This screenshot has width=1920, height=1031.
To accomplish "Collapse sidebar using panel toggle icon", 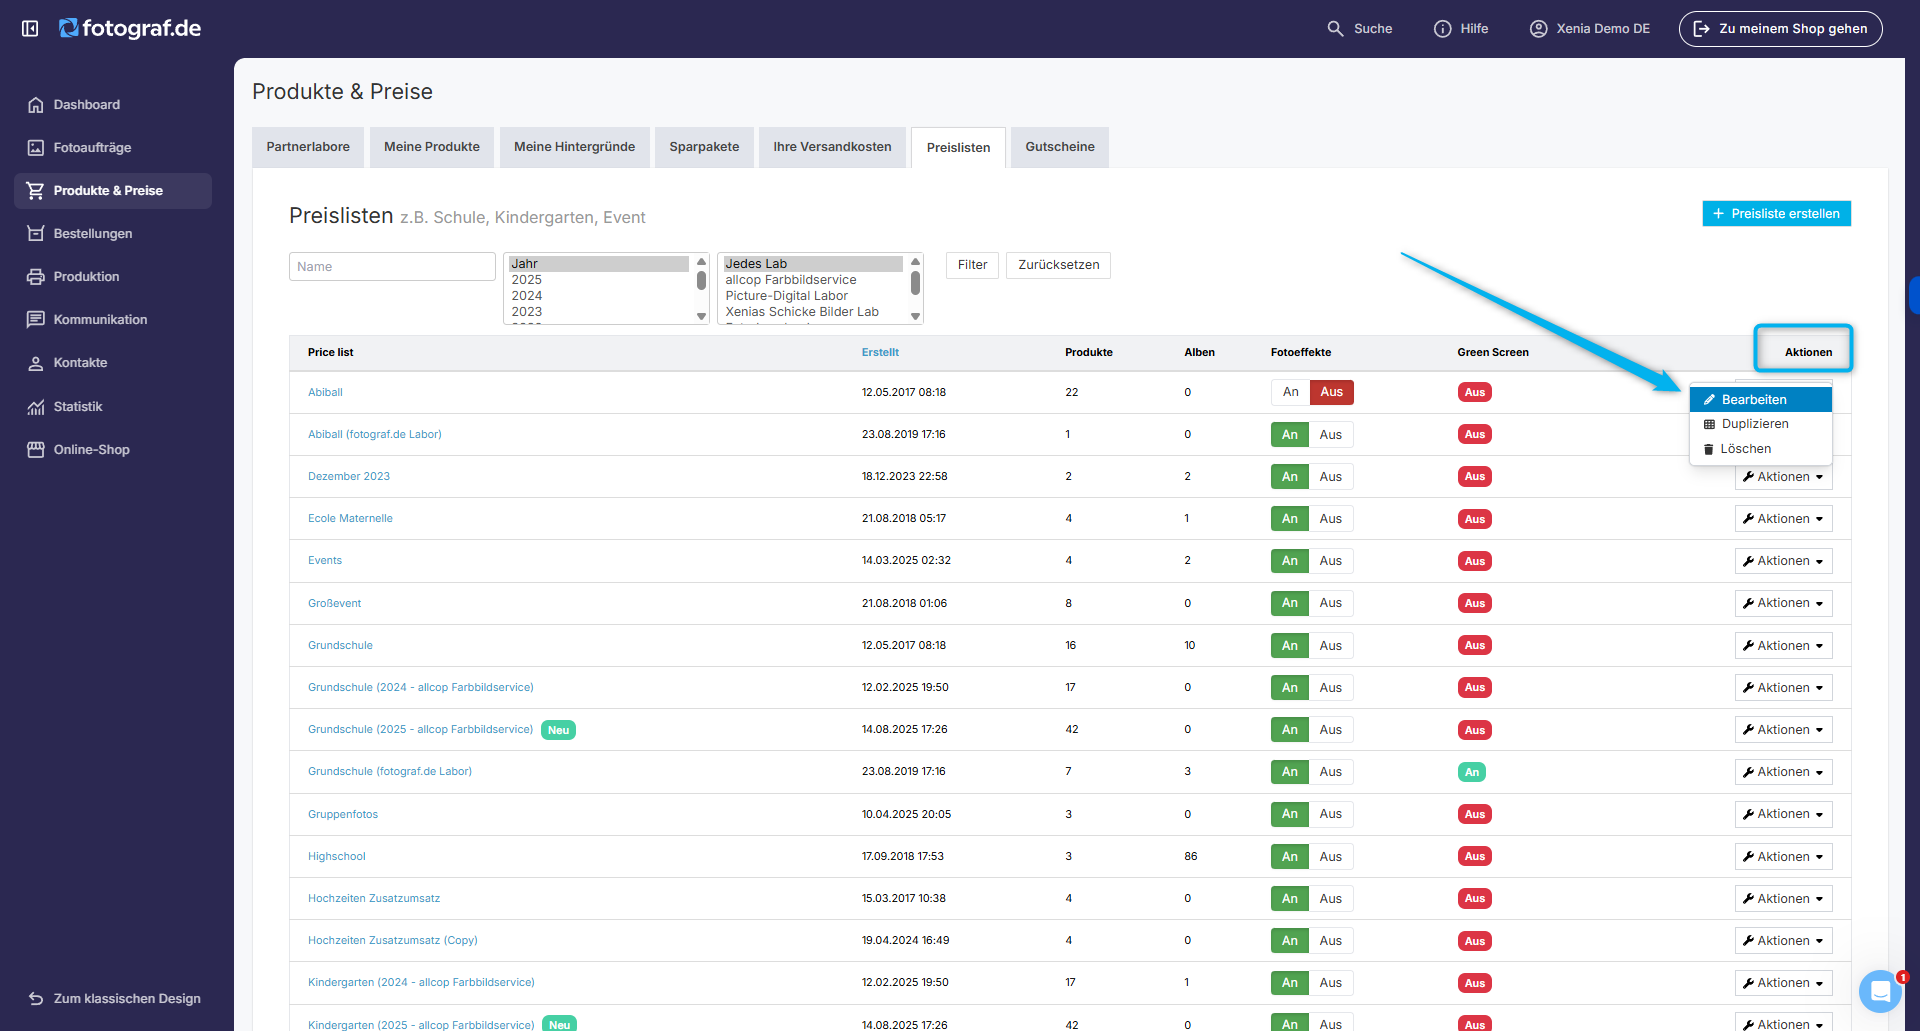I will (30, 29).
